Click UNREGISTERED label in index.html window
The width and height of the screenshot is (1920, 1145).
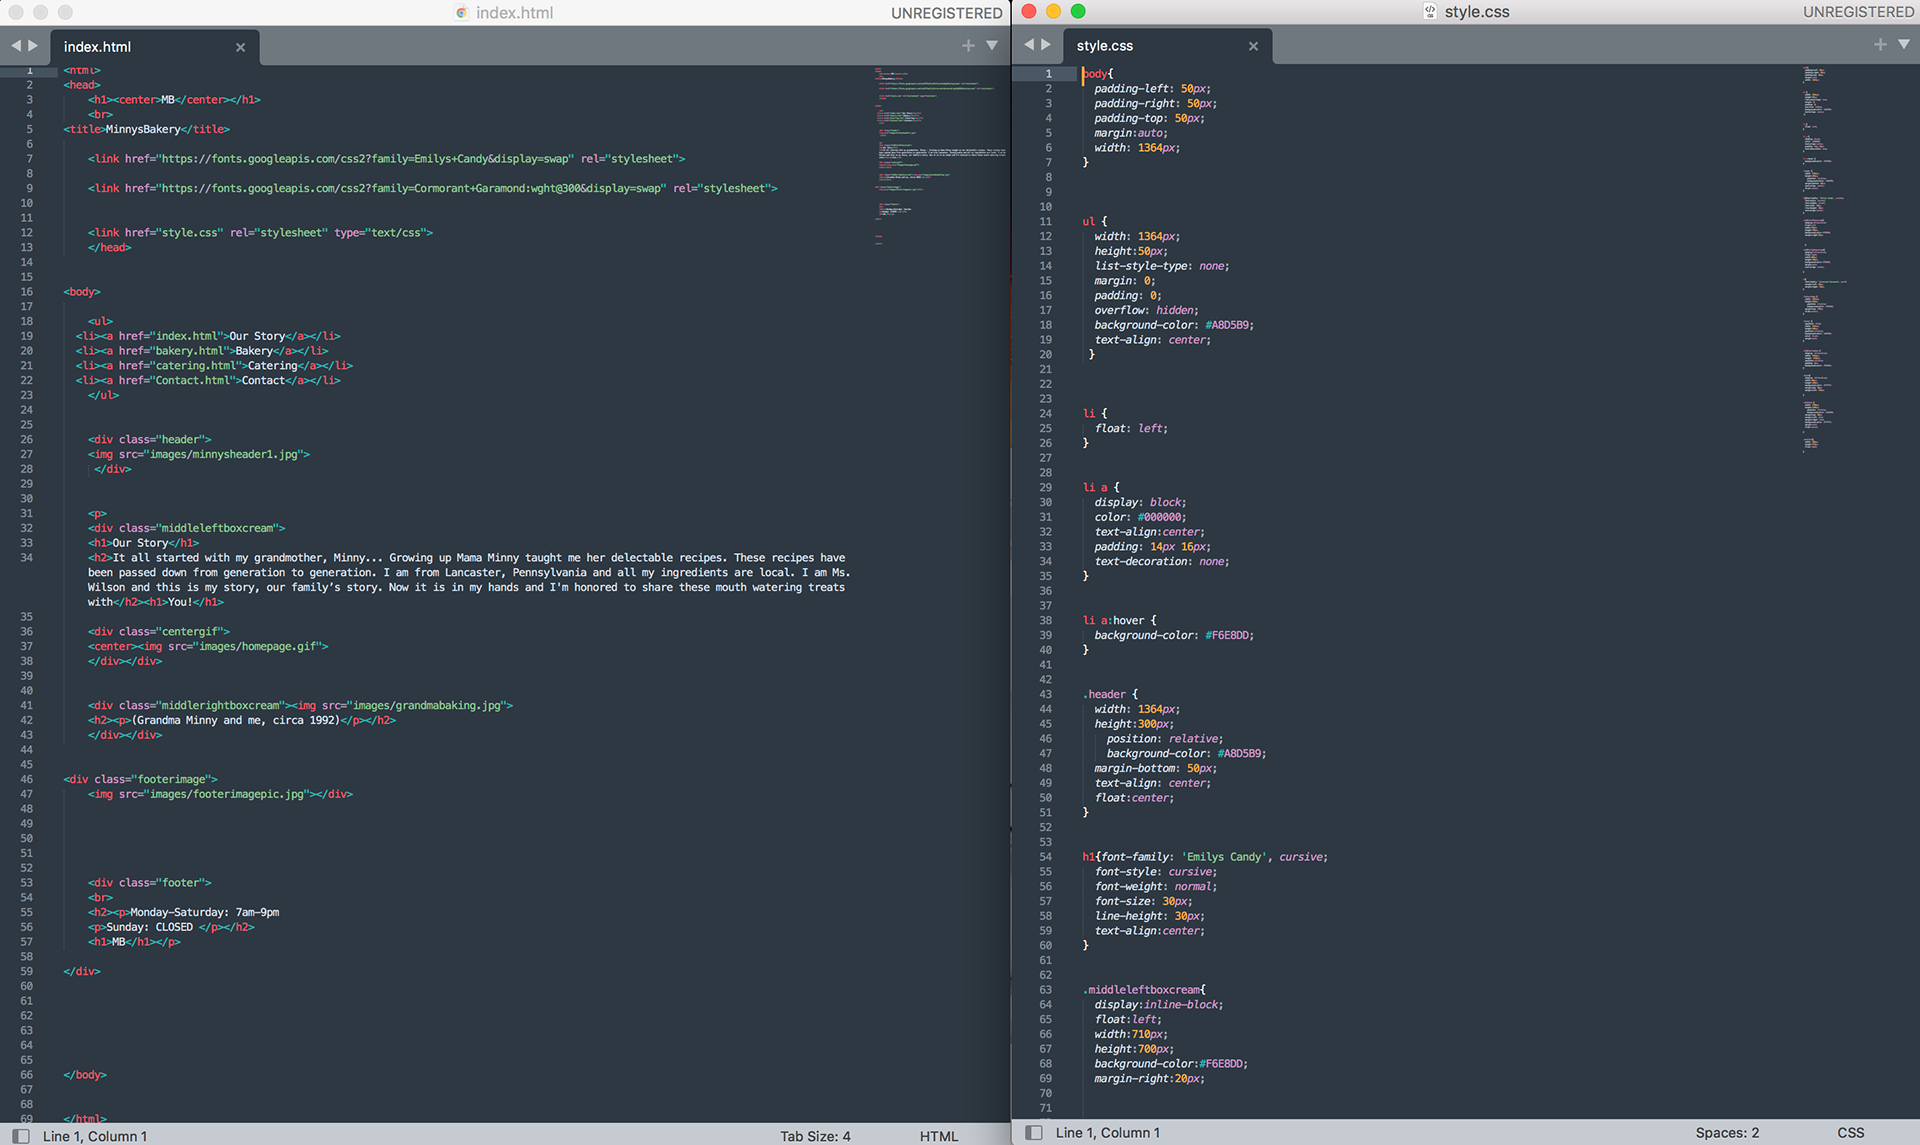[x=947, y=13]
